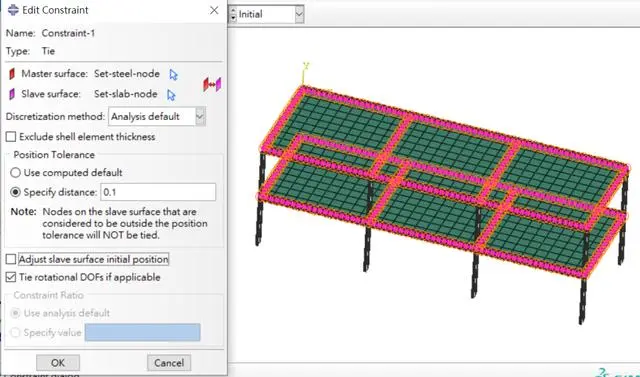Click OK to confirm constraint
This screenshot has height=377, width=640.
click(x=58, y=363)
